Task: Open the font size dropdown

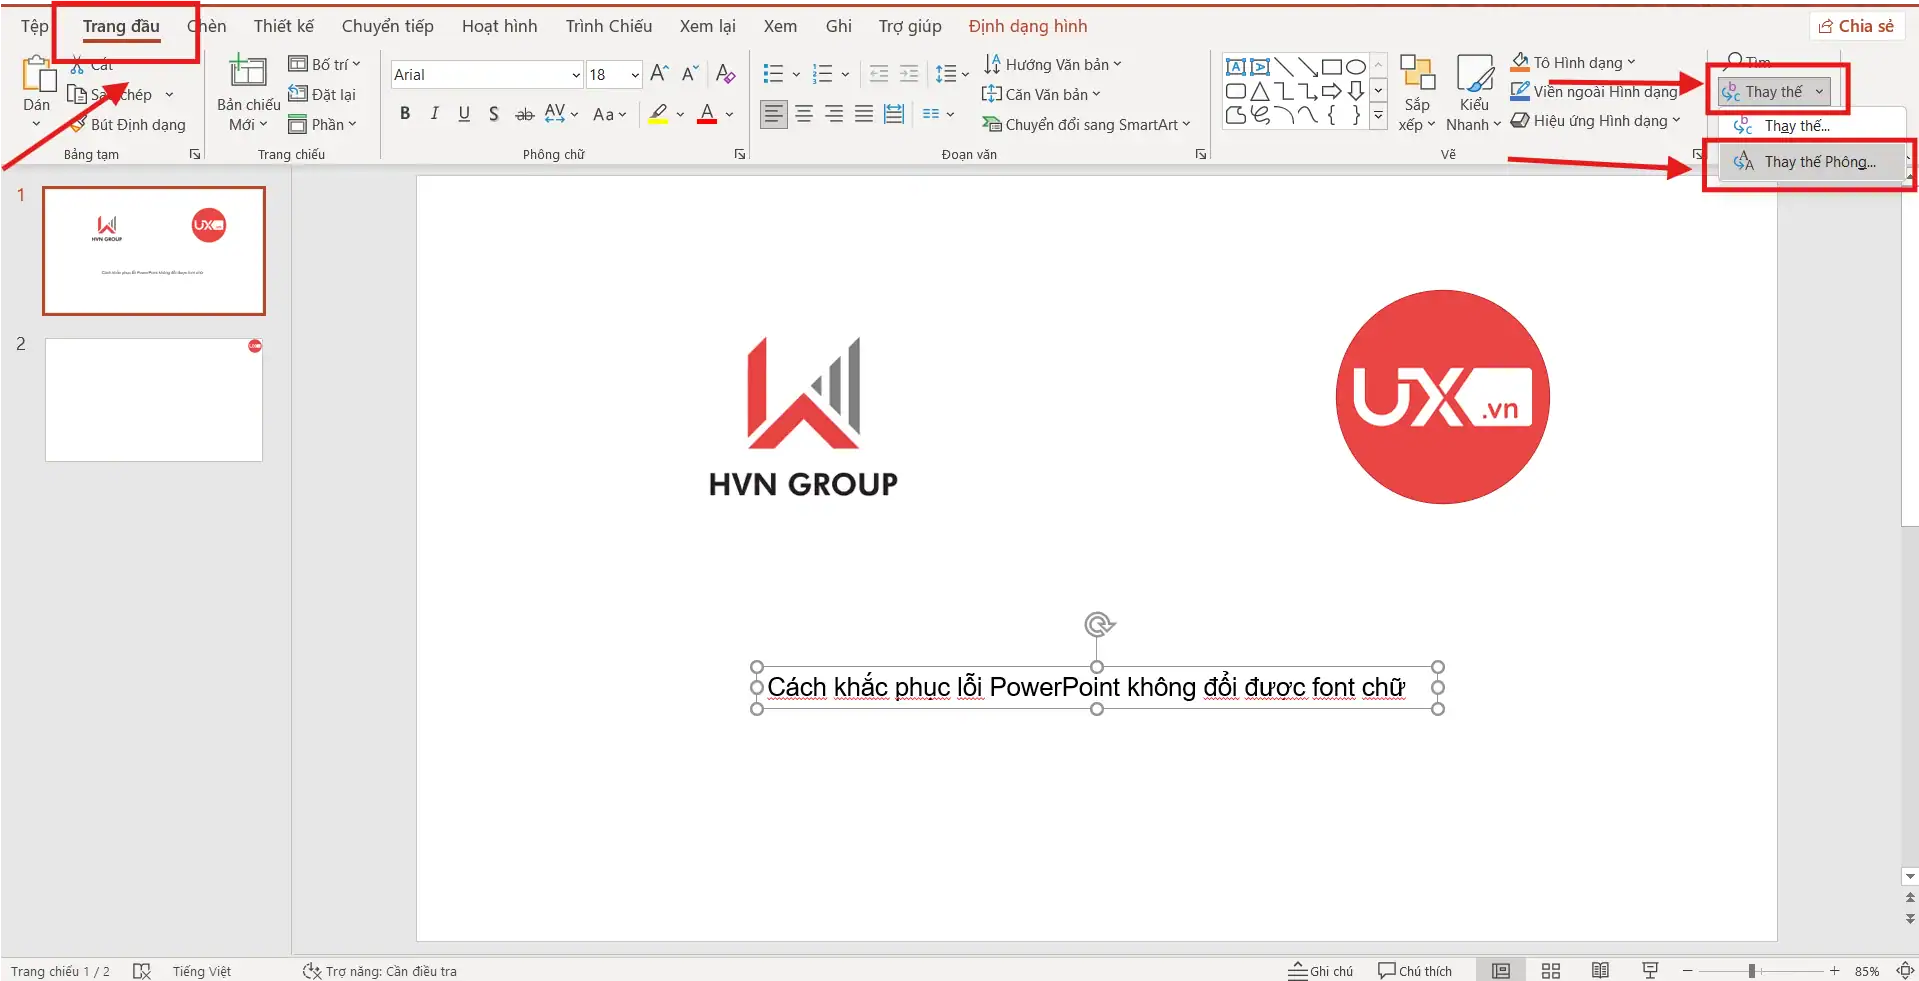Action: coord(633,74)
